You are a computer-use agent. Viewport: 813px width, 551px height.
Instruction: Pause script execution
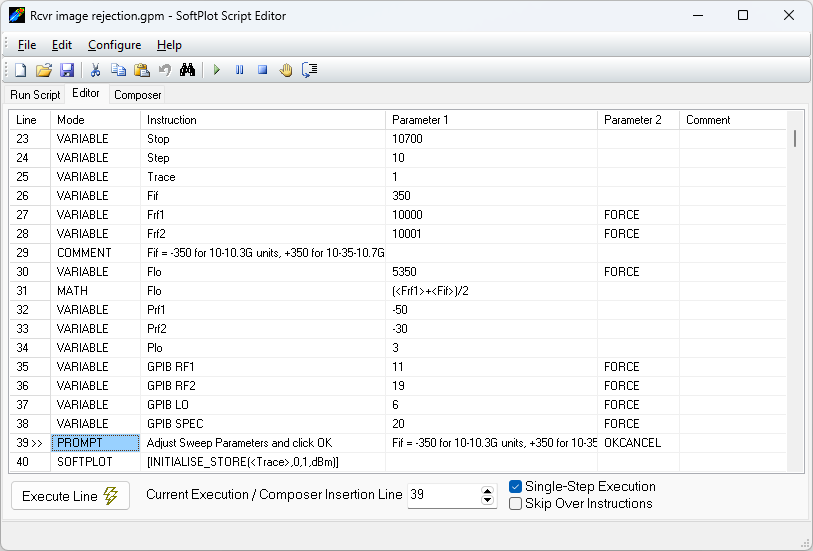239,70
